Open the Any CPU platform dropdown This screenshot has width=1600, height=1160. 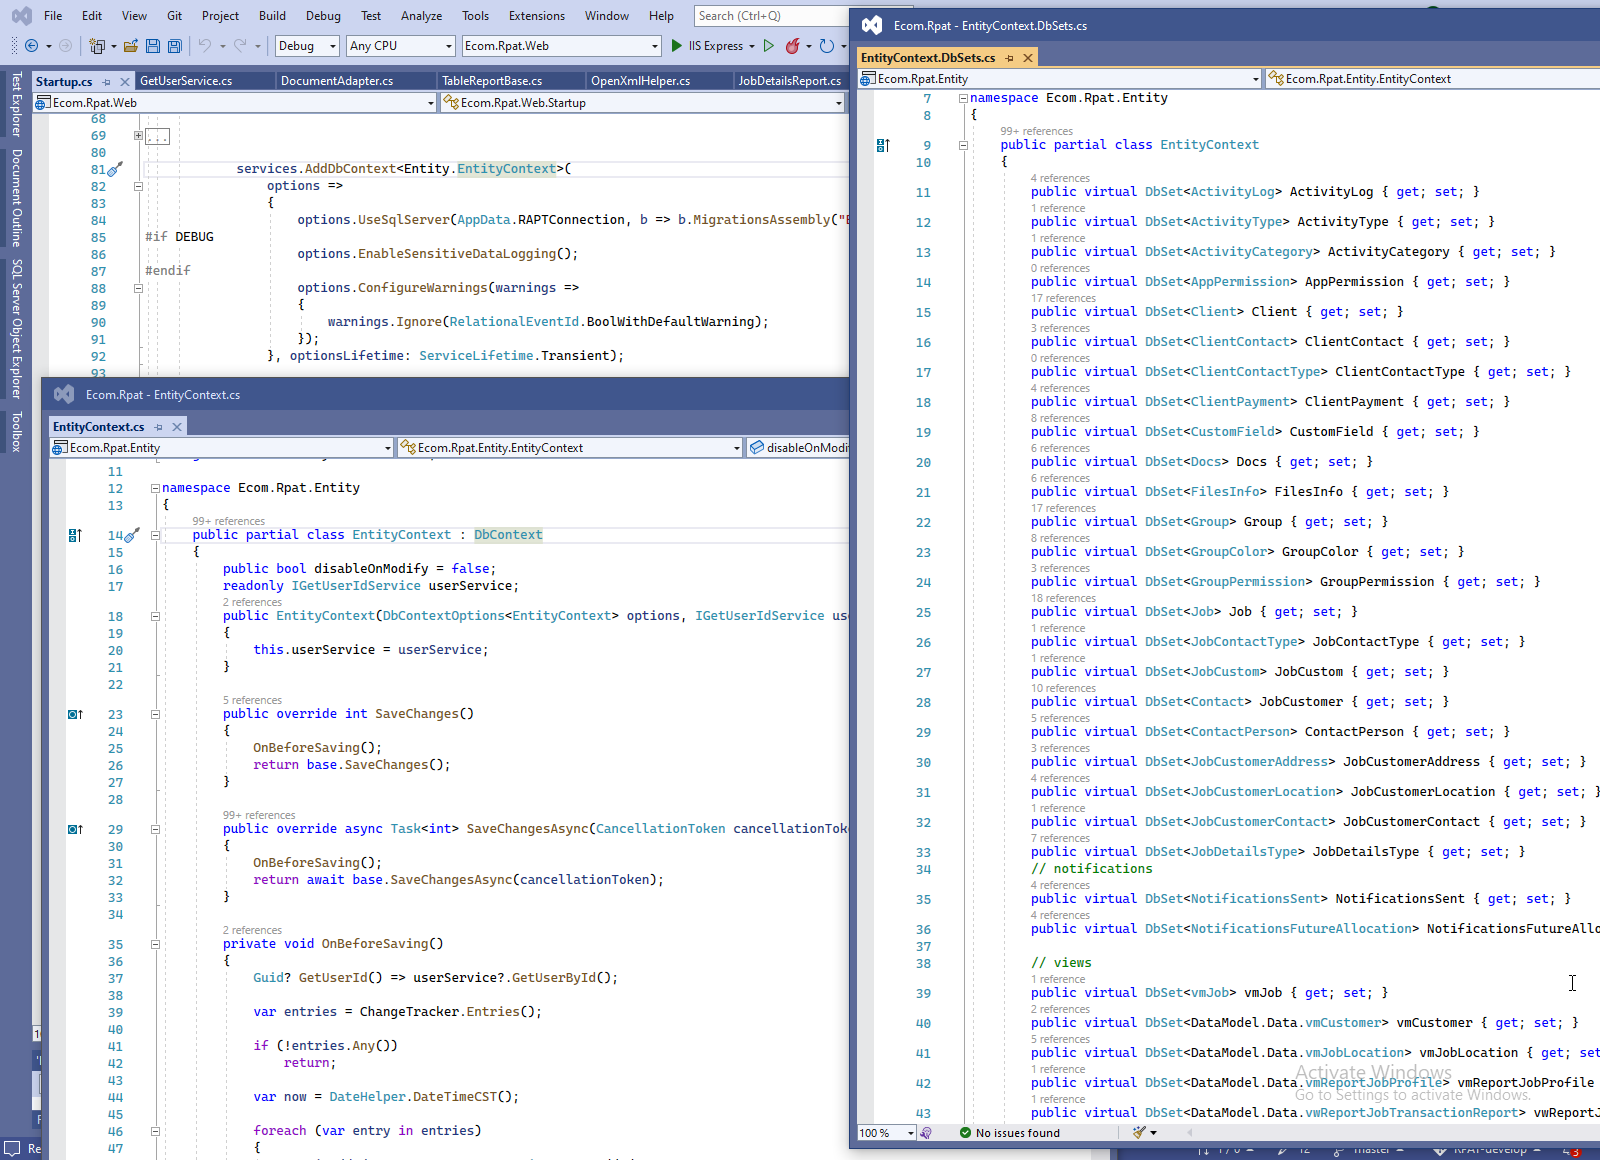pos(400,46)
